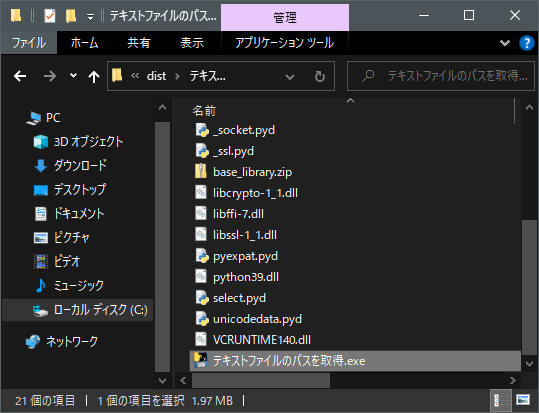The height and width of the screenshot is (413, 539).
Task: Open the recent locations dropdown arrow
Action: click(73, 76)
